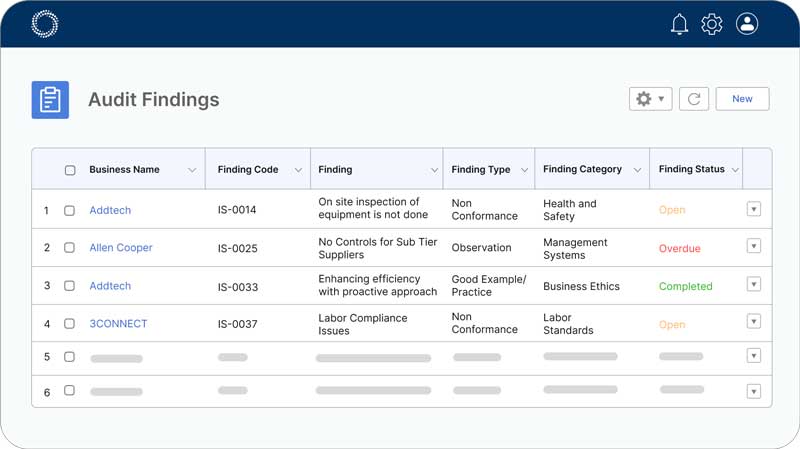Open row action menu for IS-0037

coord(754,323)
